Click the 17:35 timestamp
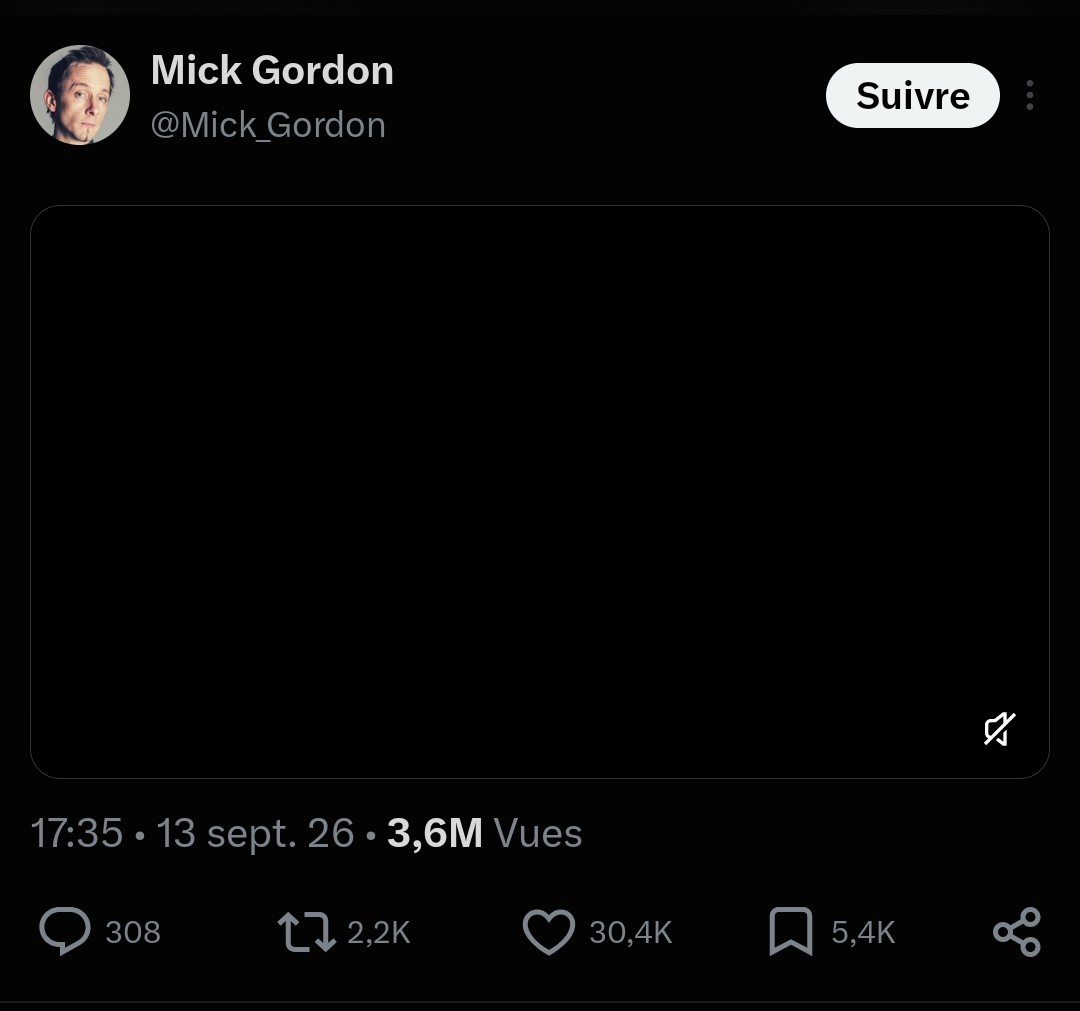Screen dimensions: 1080x1011 pyautogui.click(x=76, y=833)
